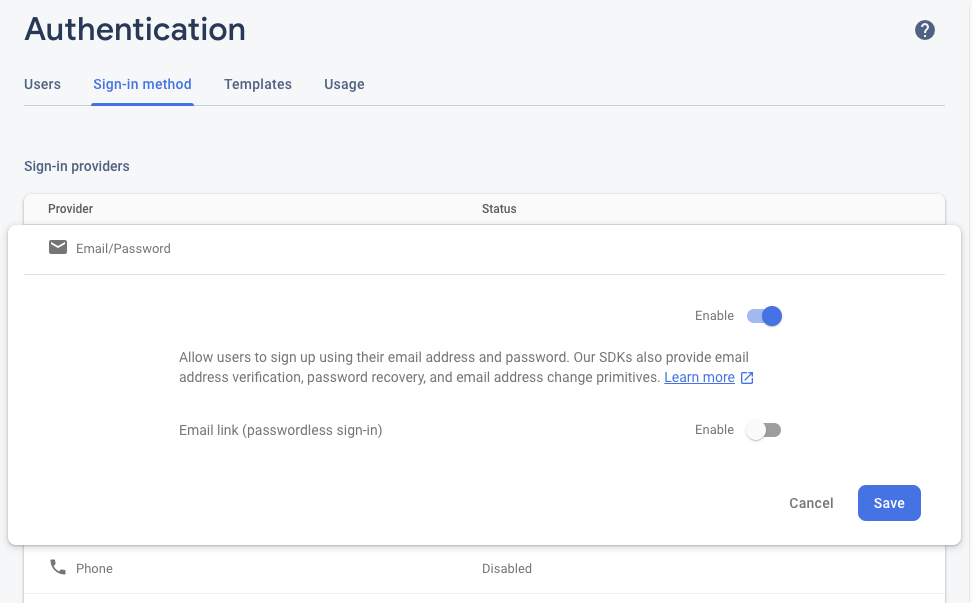Enable the Email link passwordless toggle
Image resolution: width=972 pixels, height=603 pixels.
[x=764, y=430]
